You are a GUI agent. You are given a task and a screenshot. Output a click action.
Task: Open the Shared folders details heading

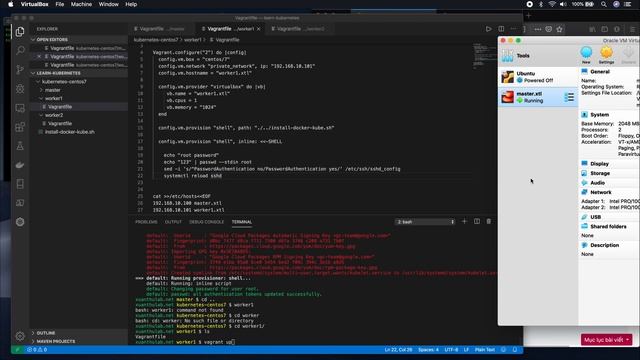608,227
